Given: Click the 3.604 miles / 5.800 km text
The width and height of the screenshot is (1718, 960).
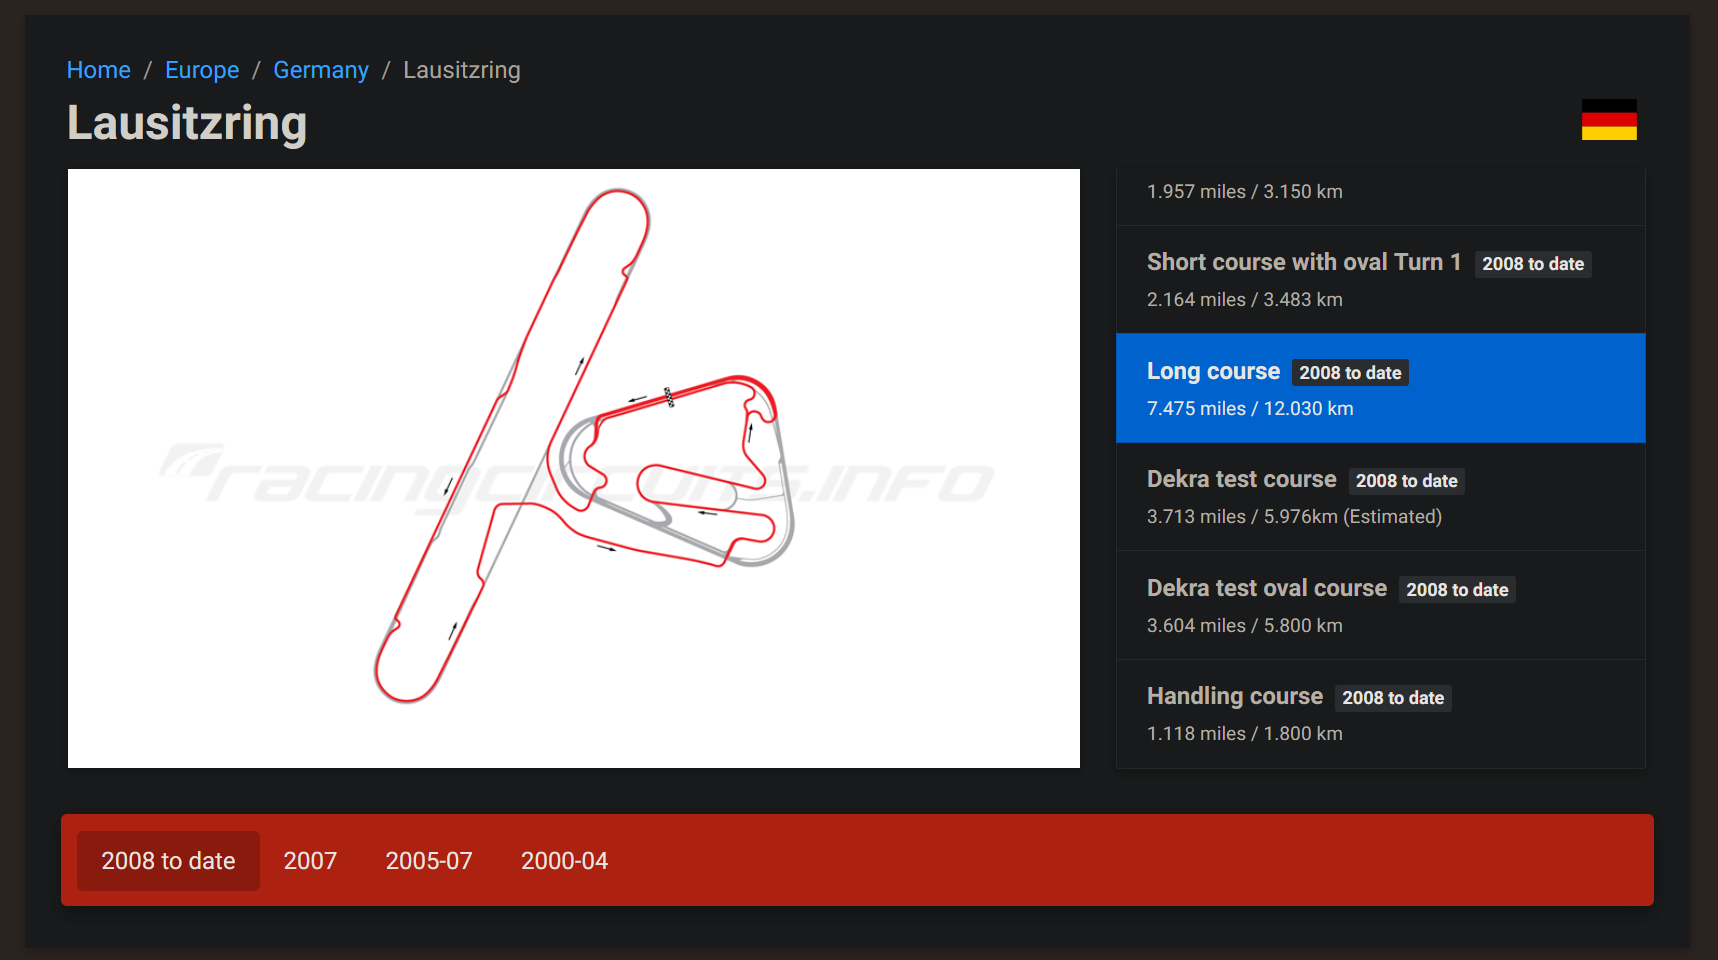Looking at the screenshot, I should click(x=1245, y=625).
